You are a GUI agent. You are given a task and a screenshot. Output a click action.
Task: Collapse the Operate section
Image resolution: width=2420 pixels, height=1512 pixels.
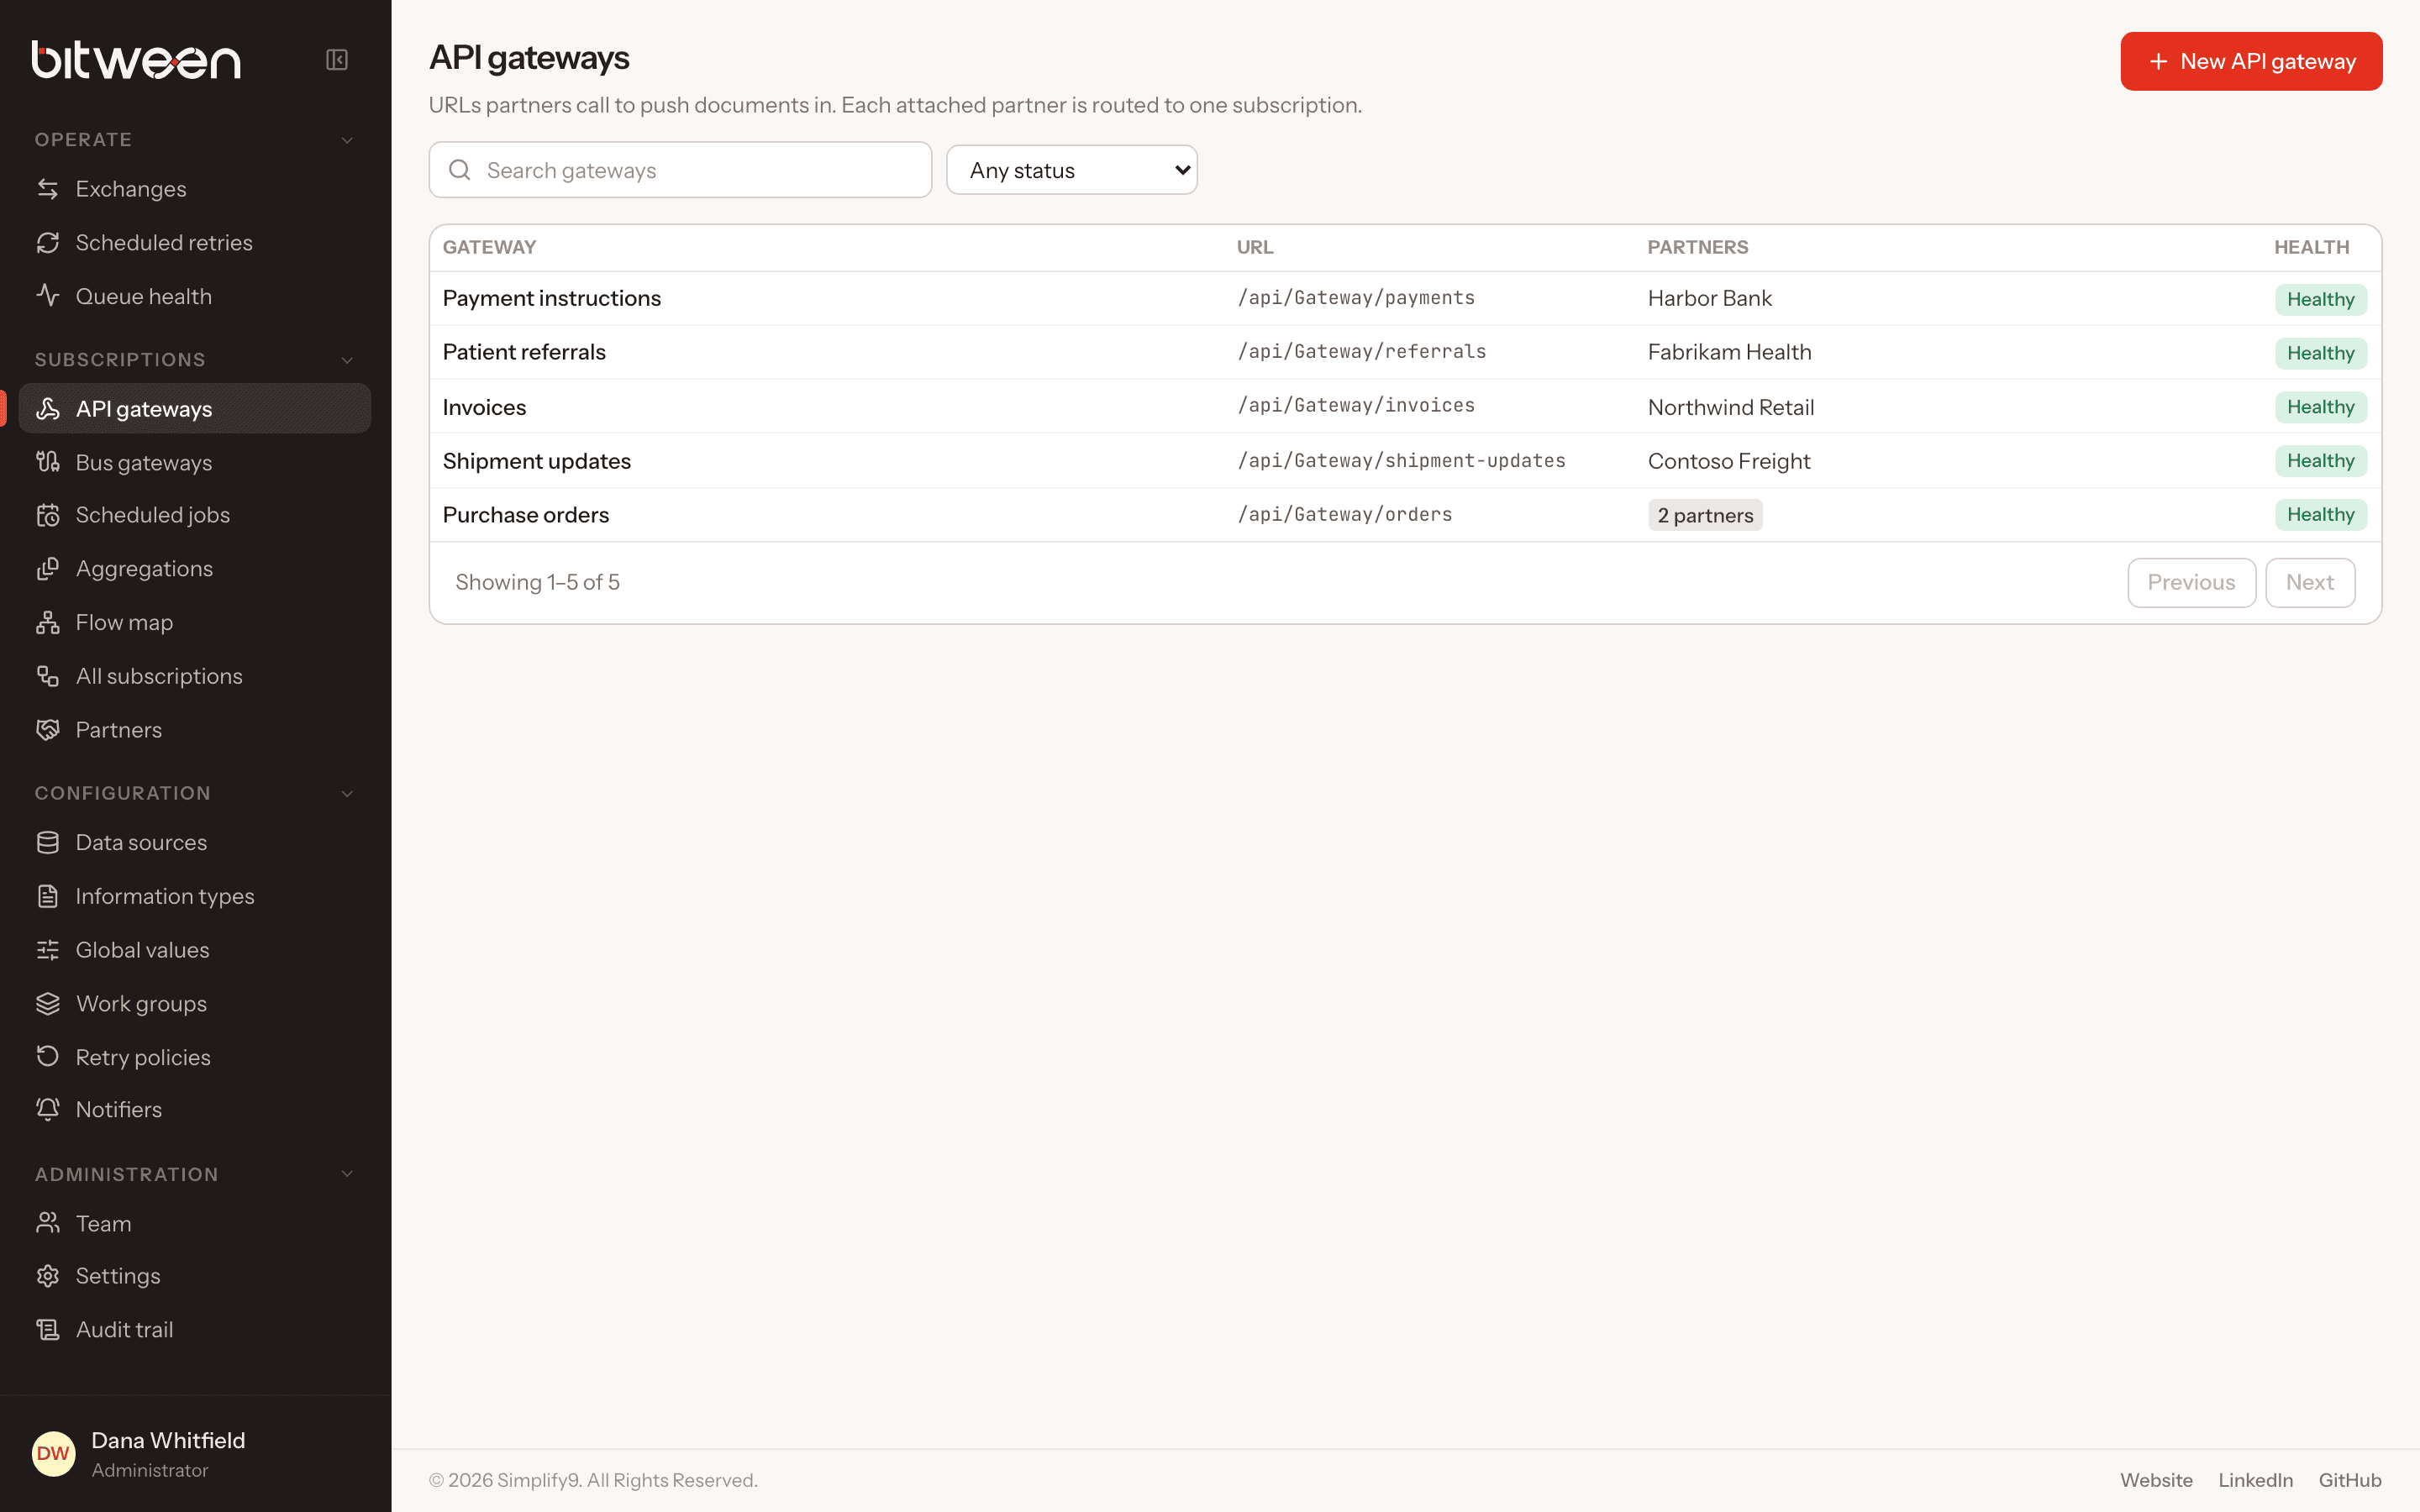(347, 140)
